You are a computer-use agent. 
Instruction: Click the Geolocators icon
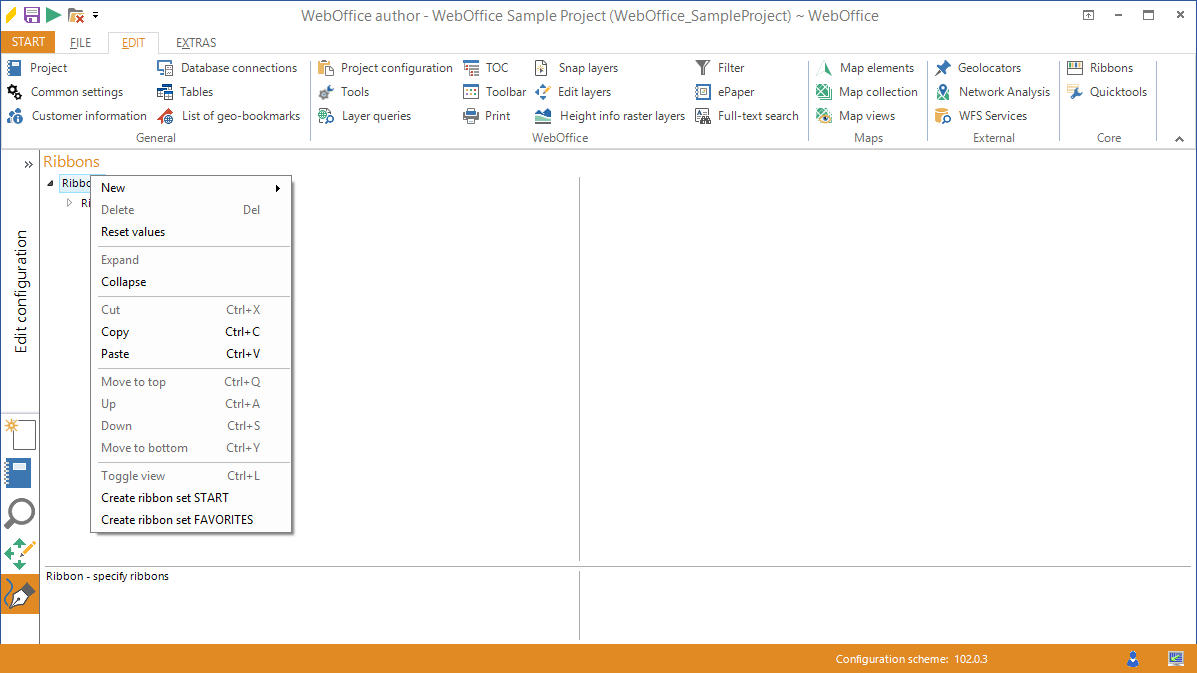[x=940, y=67]
